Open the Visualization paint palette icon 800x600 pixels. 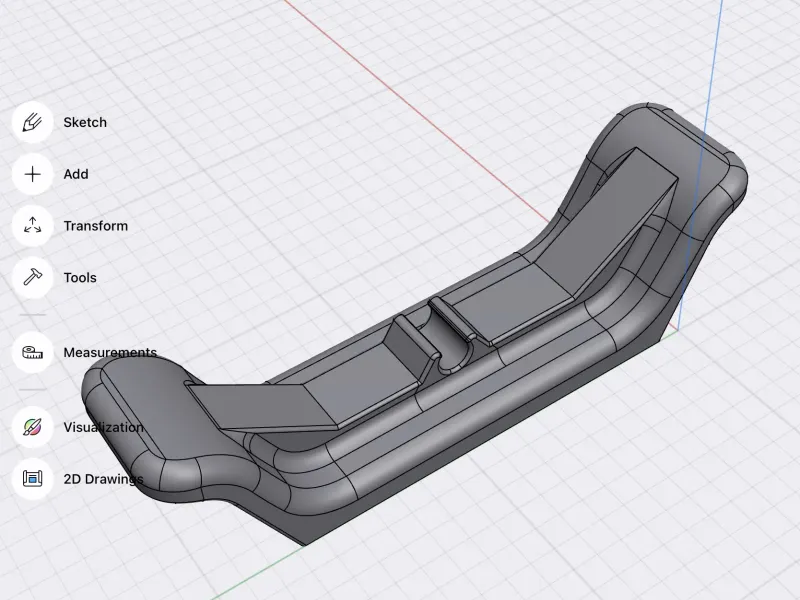33,427
